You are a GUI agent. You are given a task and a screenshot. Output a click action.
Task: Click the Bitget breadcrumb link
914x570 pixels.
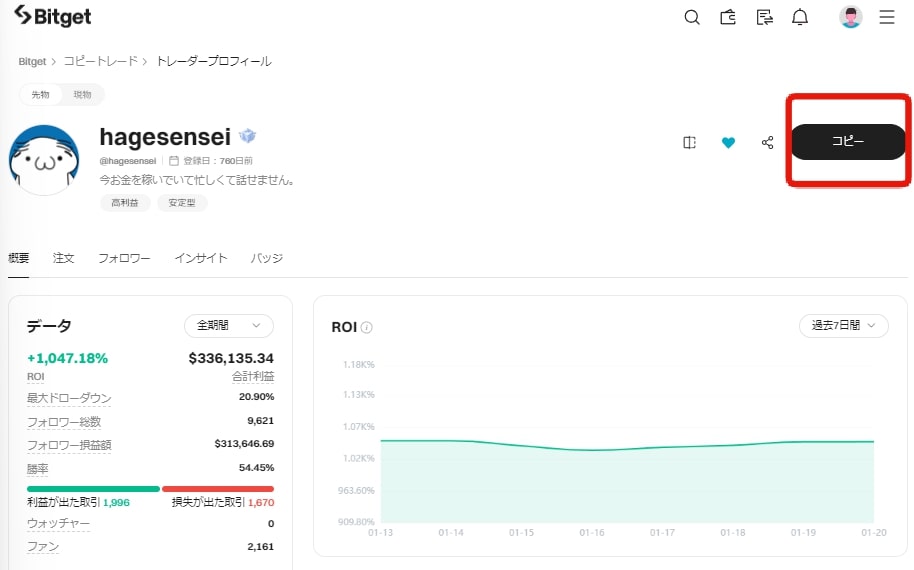tap(32, 62)
